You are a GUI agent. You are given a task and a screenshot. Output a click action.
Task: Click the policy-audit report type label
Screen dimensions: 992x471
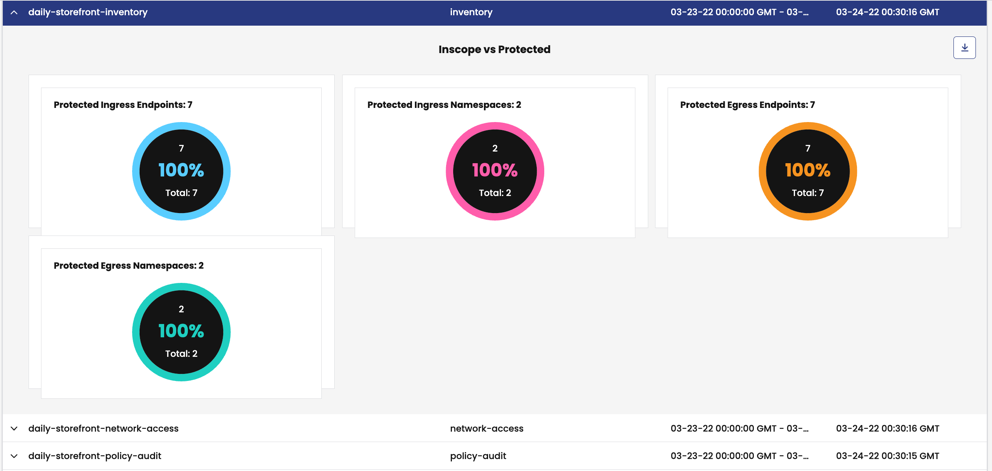(478, 456)
